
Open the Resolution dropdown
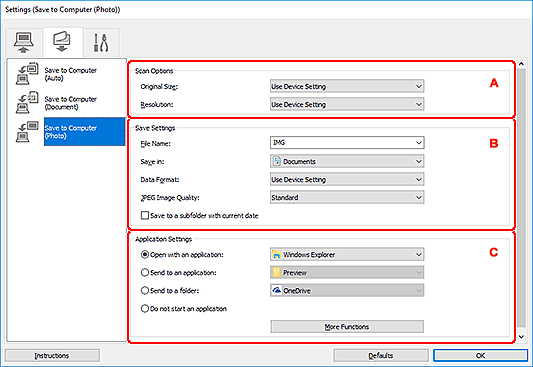pos(347,104)
